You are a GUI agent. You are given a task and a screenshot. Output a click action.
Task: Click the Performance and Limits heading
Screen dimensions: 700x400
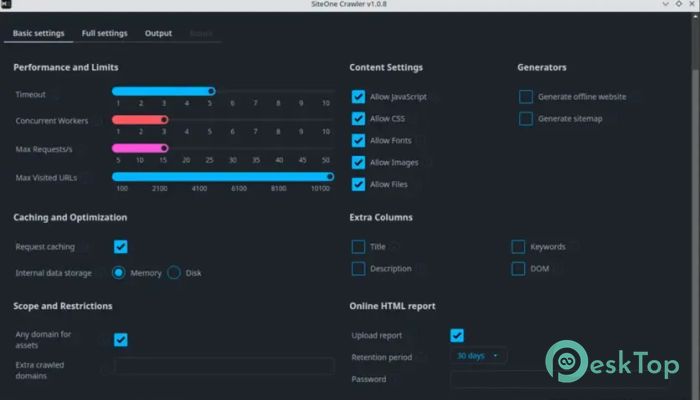coord(66,67)
